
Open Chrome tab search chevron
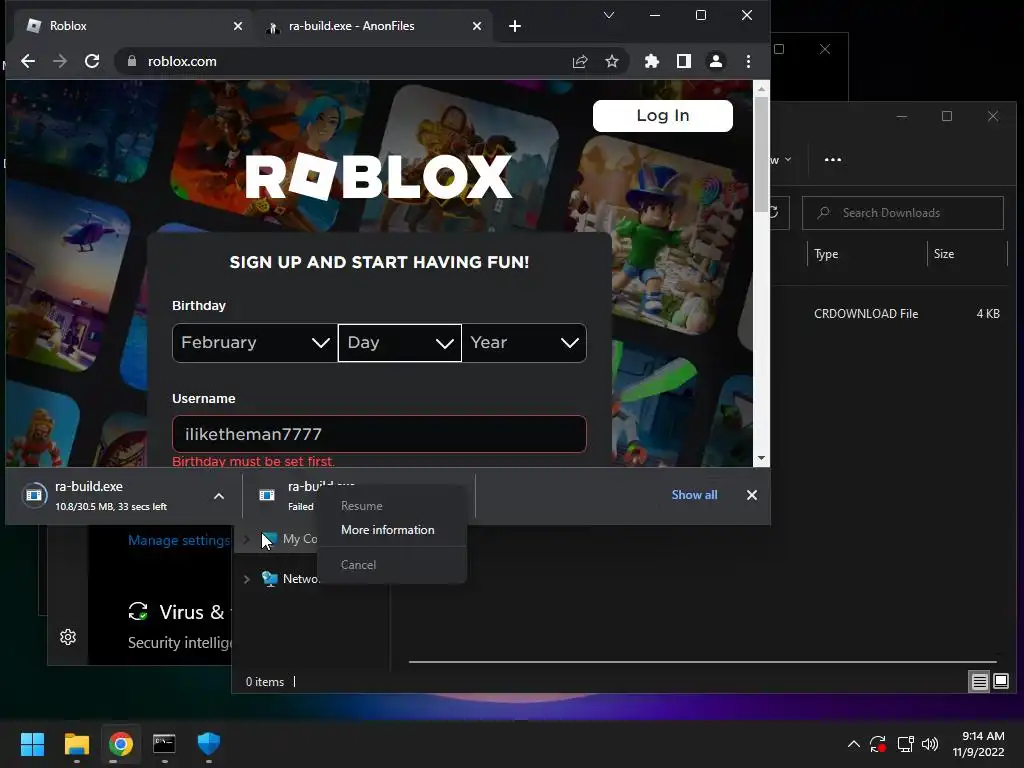coord(609,15)
